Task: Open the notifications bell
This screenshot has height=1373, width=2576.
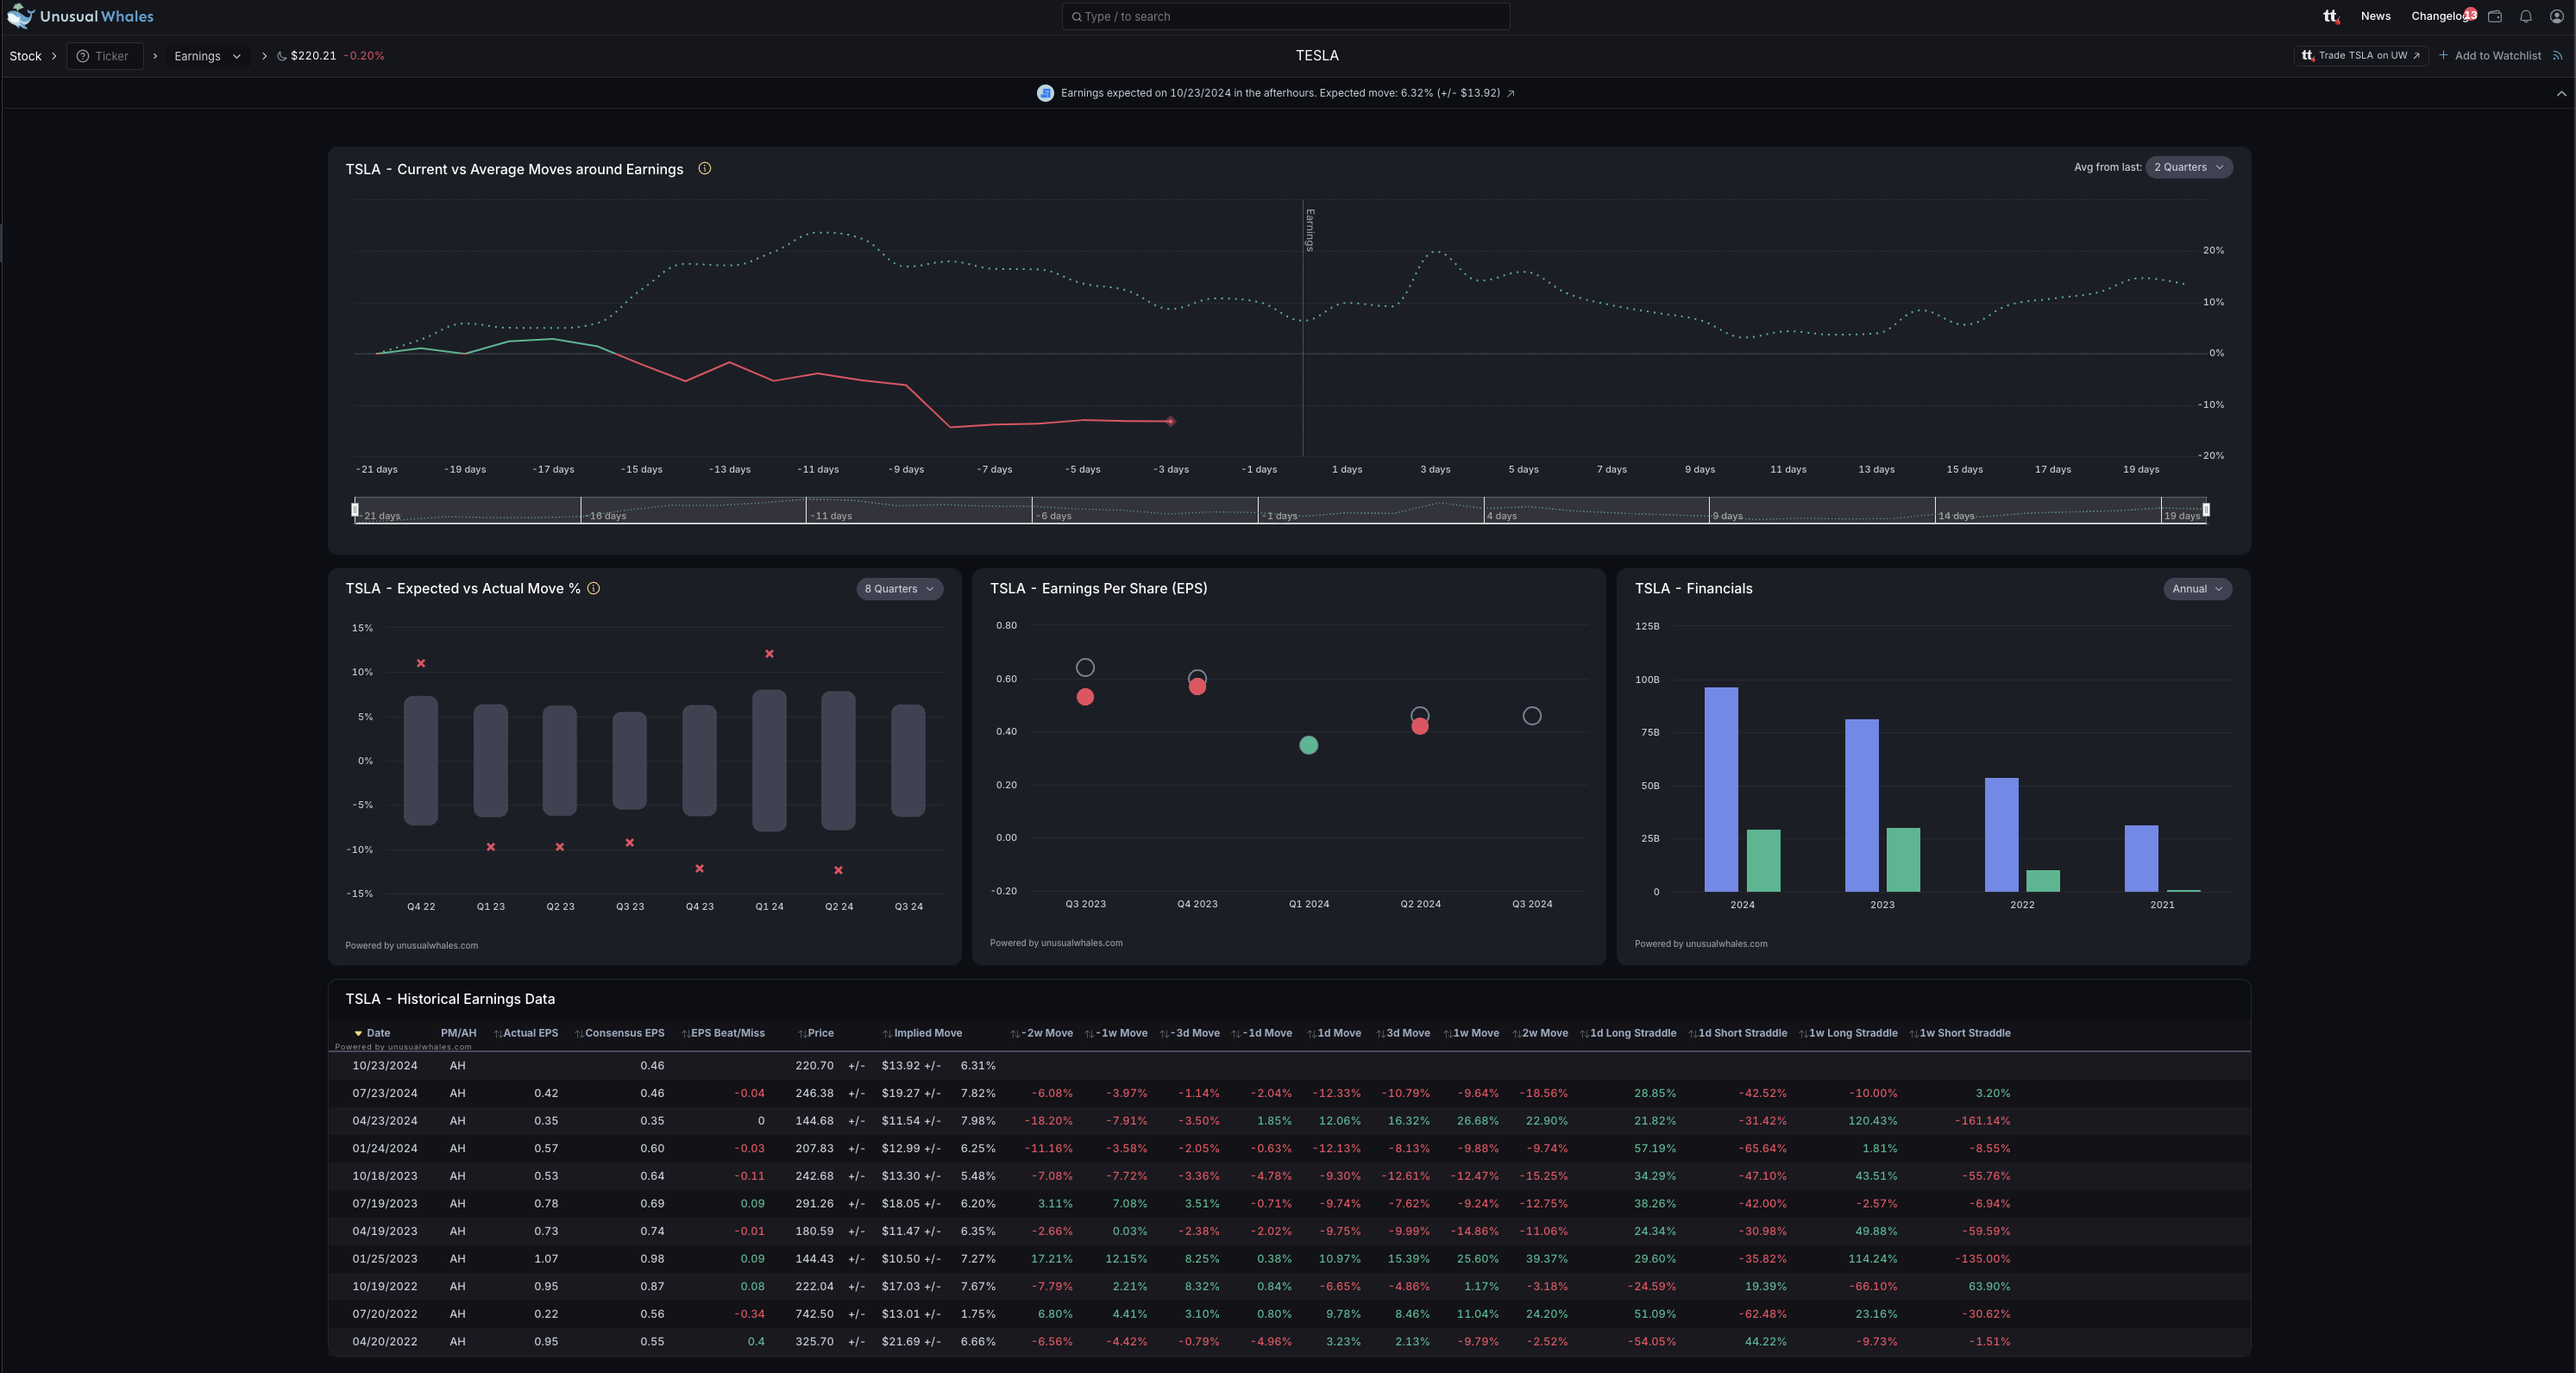Action: pos(2526,16)
